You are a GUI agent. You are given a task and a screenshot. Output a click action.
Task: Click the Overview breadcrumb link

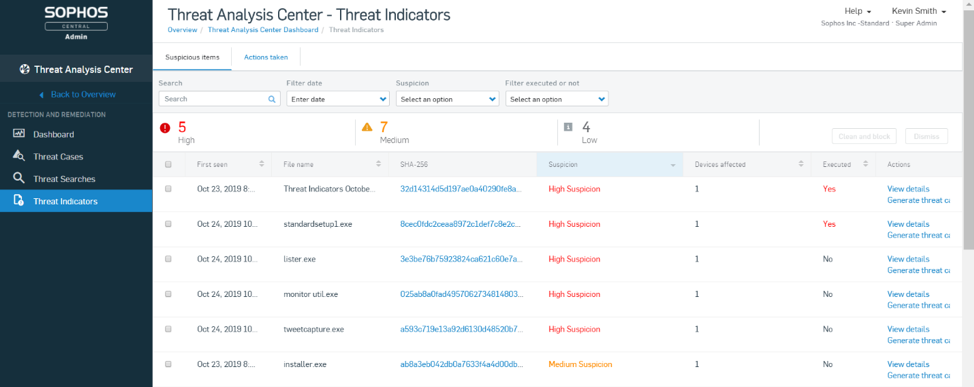coord(182,30)
